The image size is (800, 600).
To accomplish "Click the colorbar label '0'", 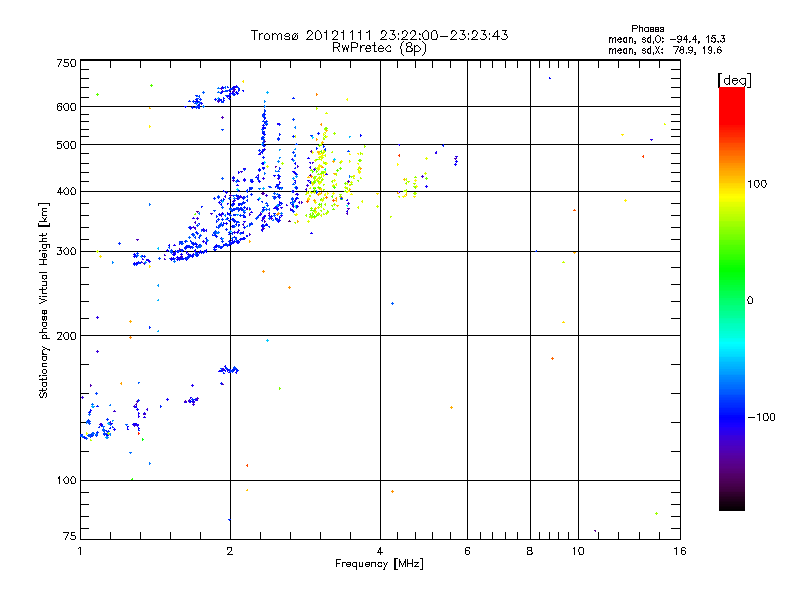I will pyautogui.click(x=750, y=300).
